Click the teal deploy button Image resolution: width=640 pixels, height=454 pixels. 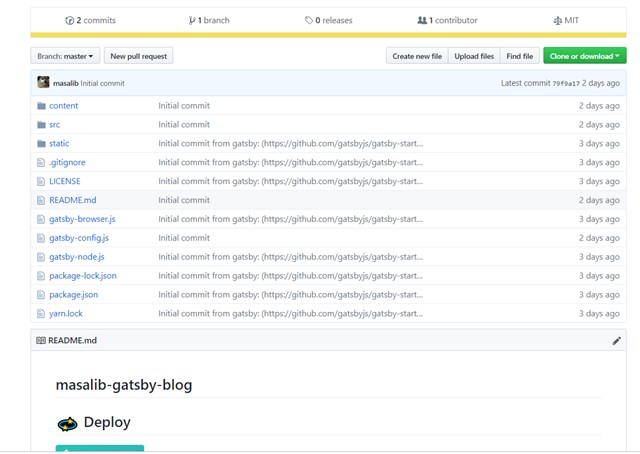click(100, 448)
